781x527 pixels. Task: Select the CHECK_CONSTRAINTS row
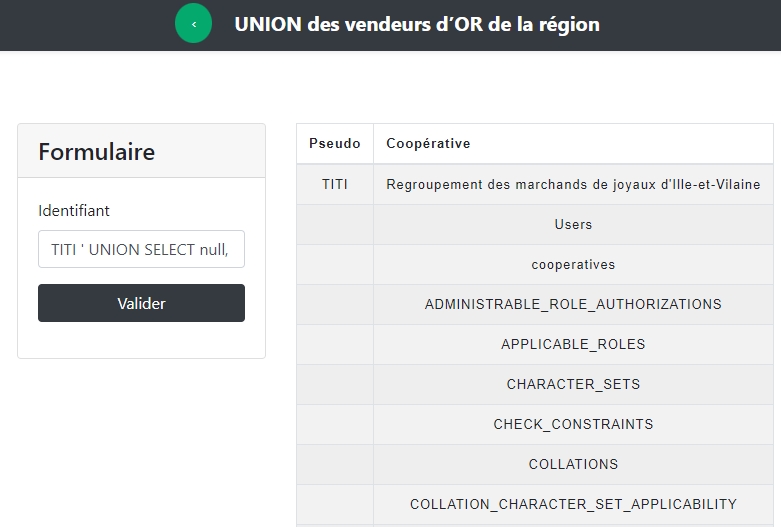click(x=573, y=424)
